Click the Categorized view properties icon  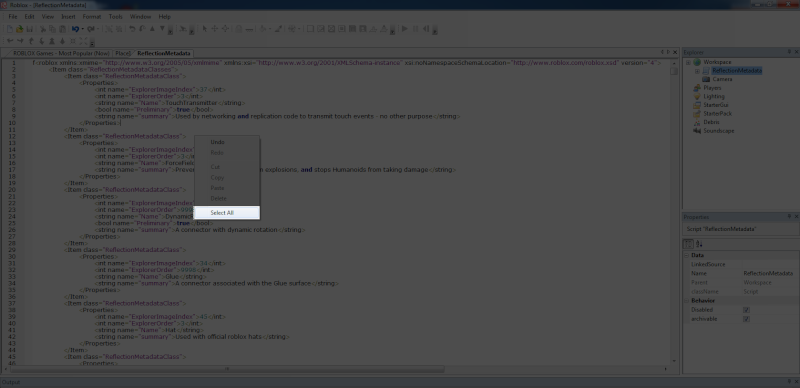coord(688,244)
